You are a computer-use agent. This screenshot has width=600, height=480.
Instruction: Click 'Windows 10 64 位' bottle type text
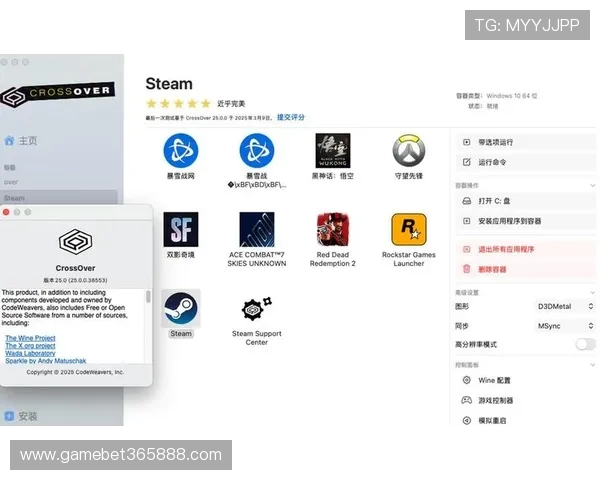(512, 96)
